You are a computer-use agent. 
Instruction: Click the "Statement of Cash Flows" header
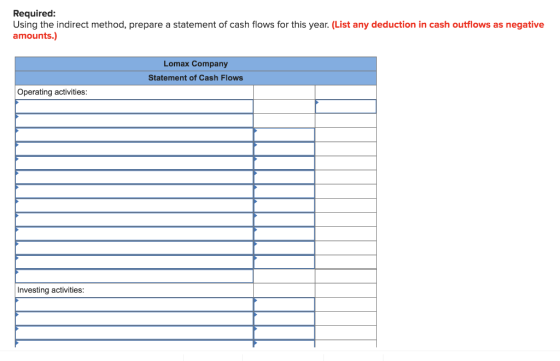(196, 78)
